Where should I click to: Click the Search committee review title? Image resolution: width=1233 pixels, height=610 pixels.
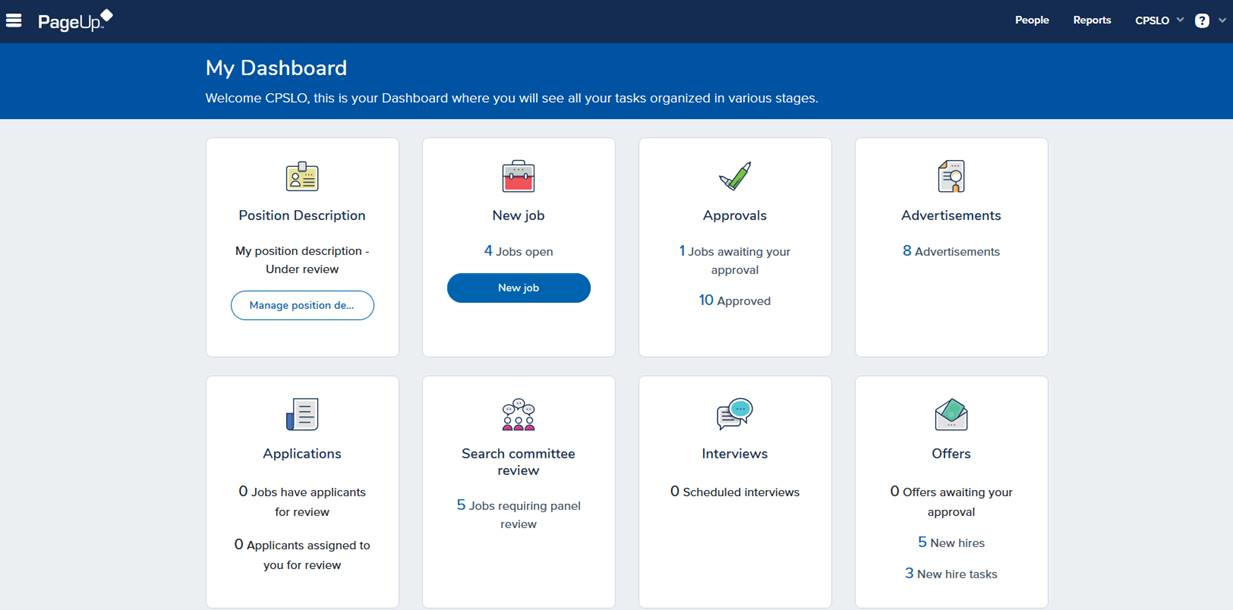[x=518, y=461]
